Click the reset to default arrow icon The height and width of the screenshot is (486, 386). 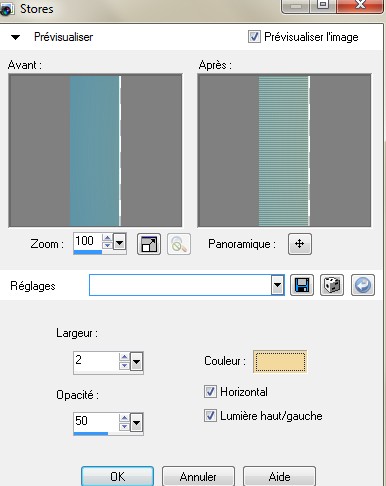363,285
